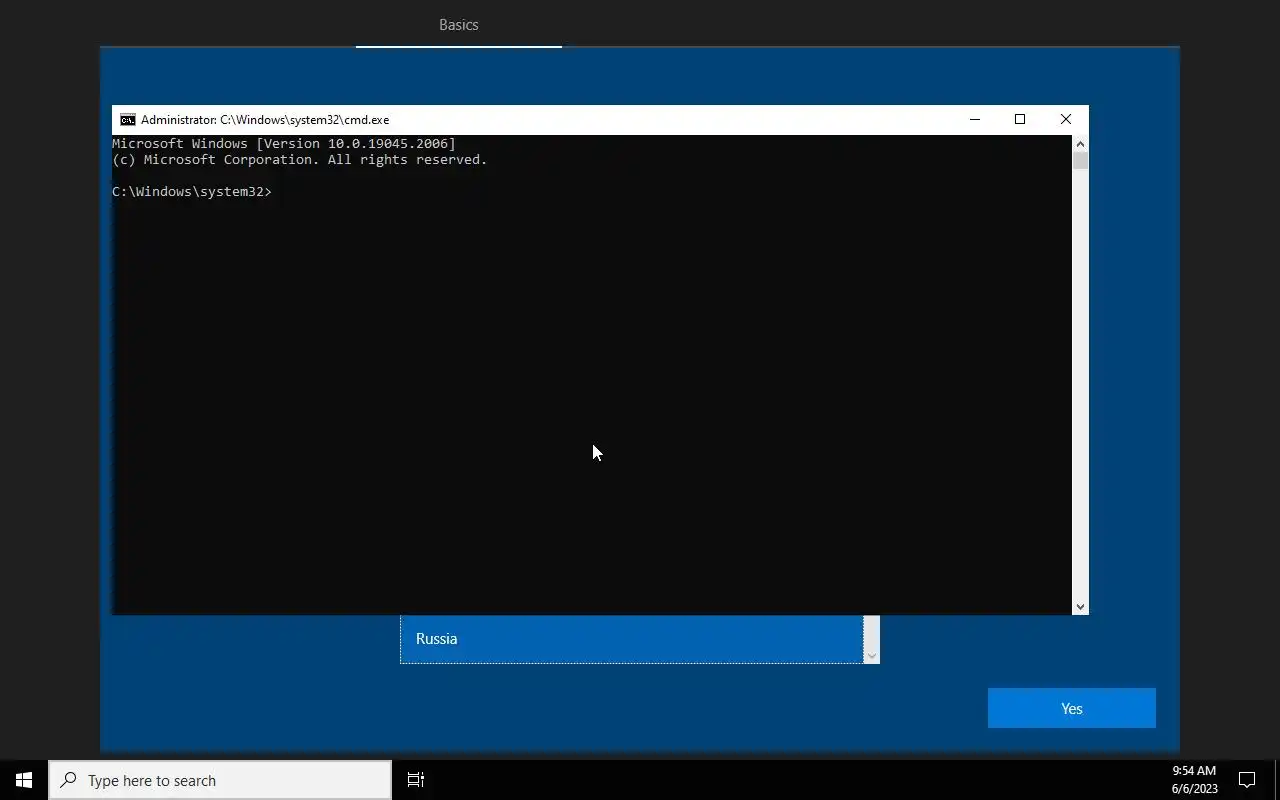Open Task View on the taskbar
The height and width of the screenshot is (800, 1280).
[416, 780]
